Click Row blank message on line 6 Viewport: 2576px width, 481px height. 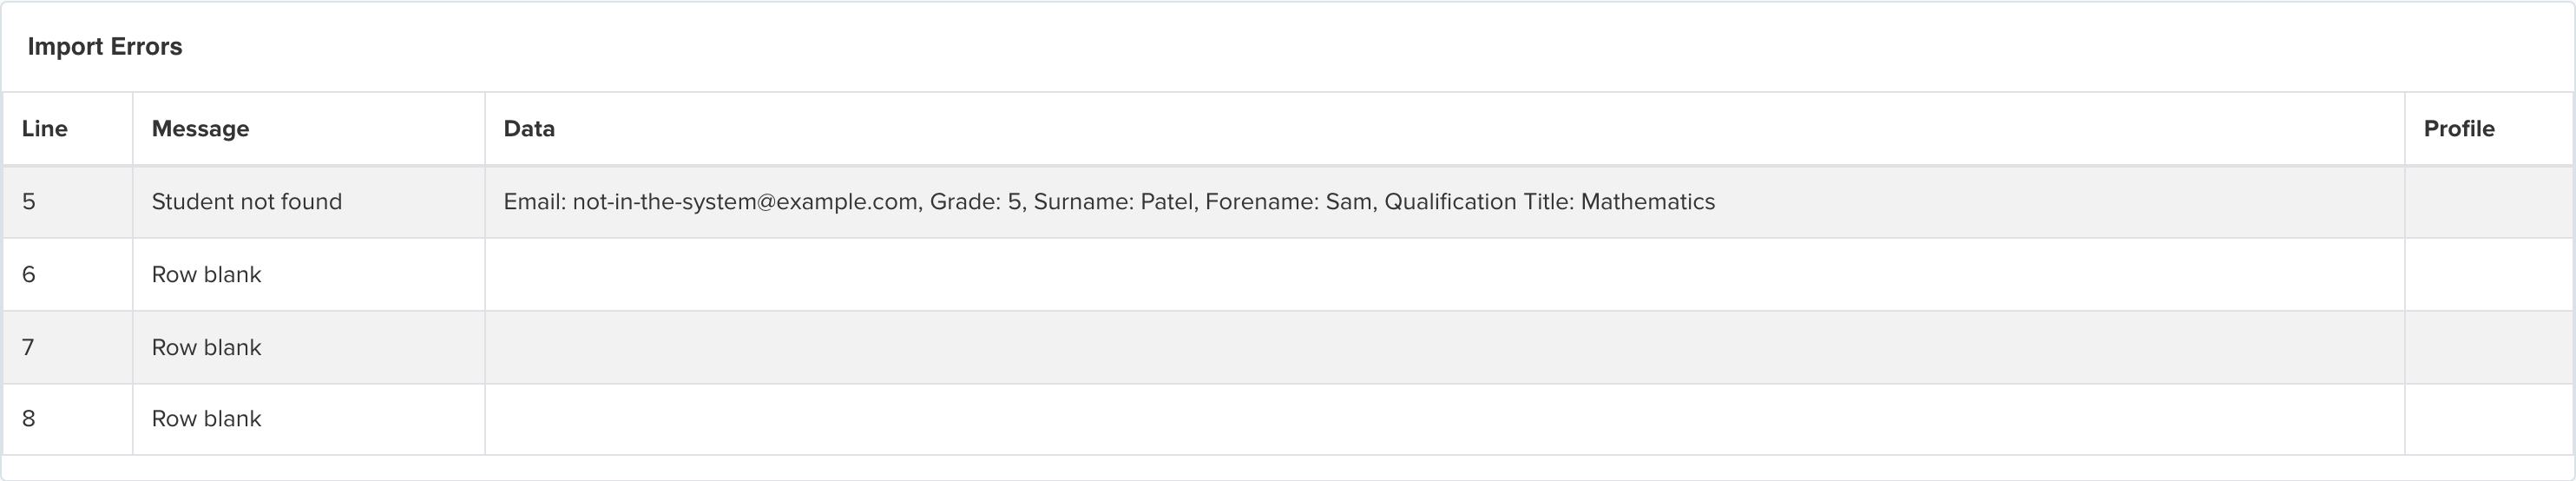pyautogui.click(x=206, y=275)
